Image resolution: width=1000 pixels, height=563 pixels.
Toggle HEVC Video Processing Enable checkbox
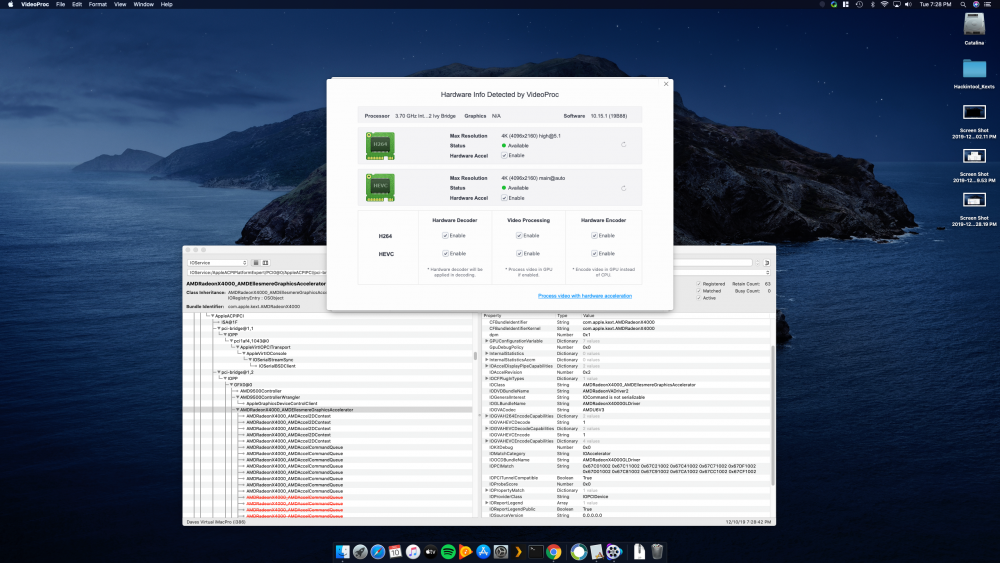click(x=519, y=253)
